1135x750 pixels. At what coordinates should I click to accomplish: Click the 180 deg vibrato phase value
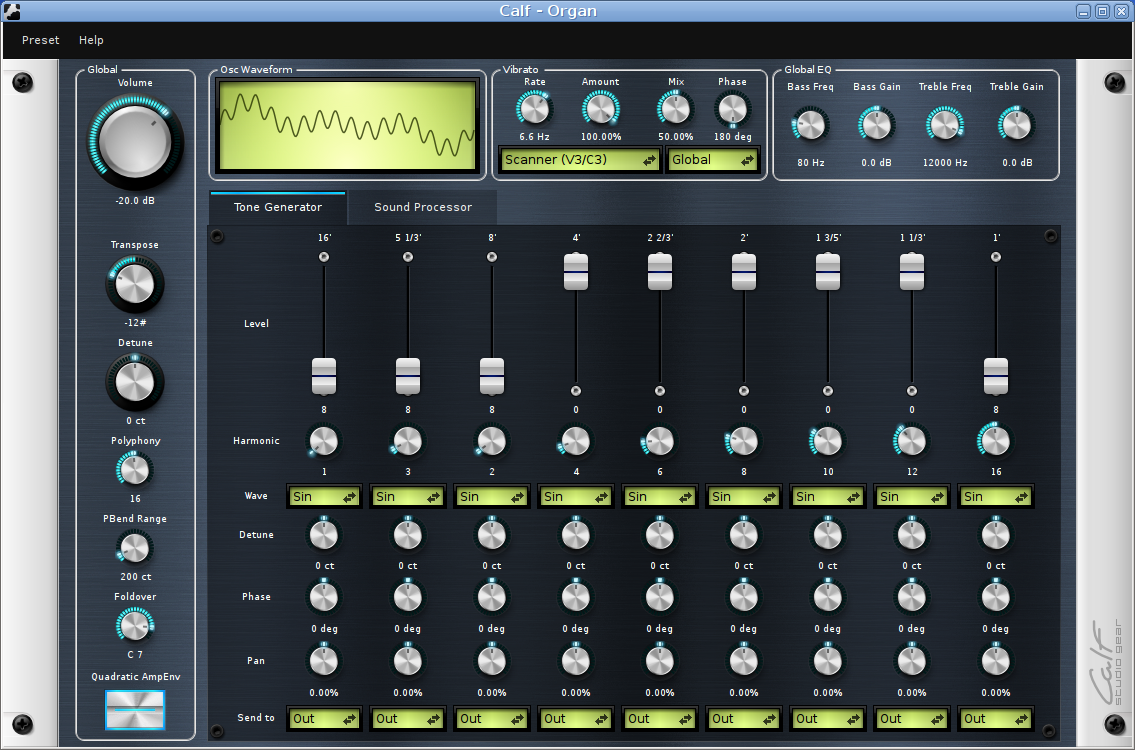(x=733, y=137)
